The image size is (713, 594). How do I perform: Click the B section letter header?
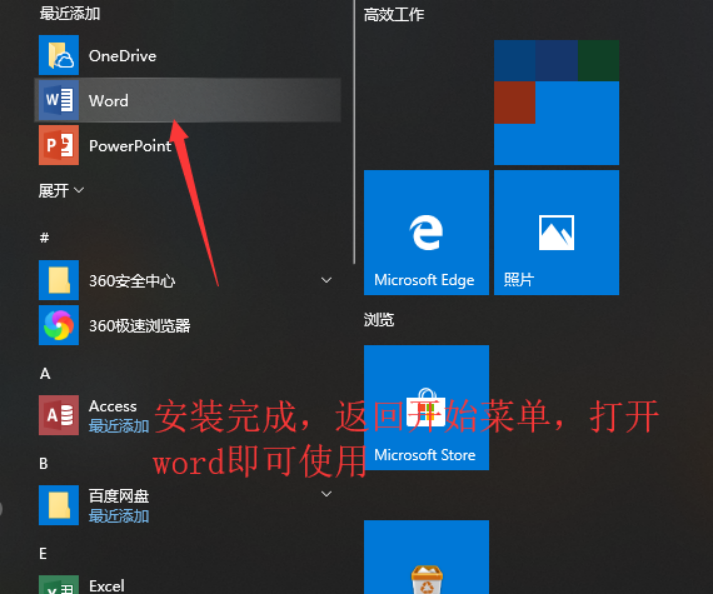tap(44, 463)
